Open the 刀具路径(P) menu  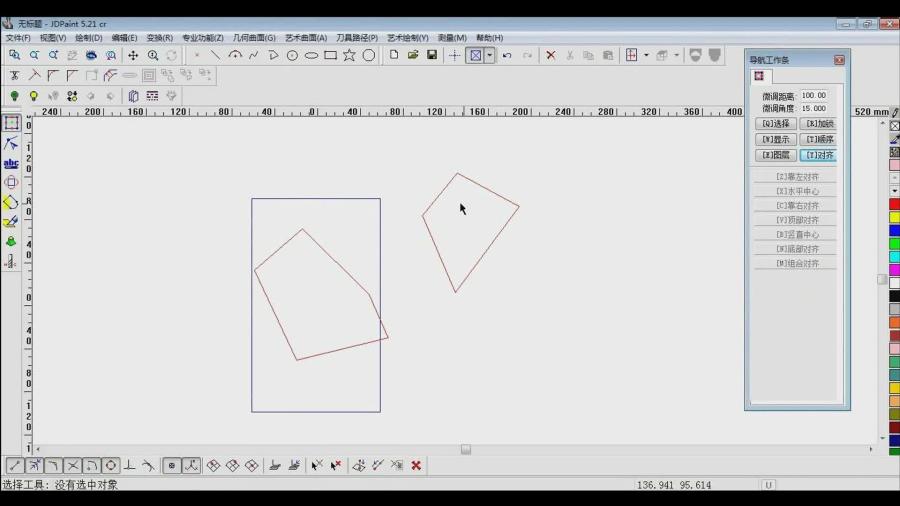[357, 38]
